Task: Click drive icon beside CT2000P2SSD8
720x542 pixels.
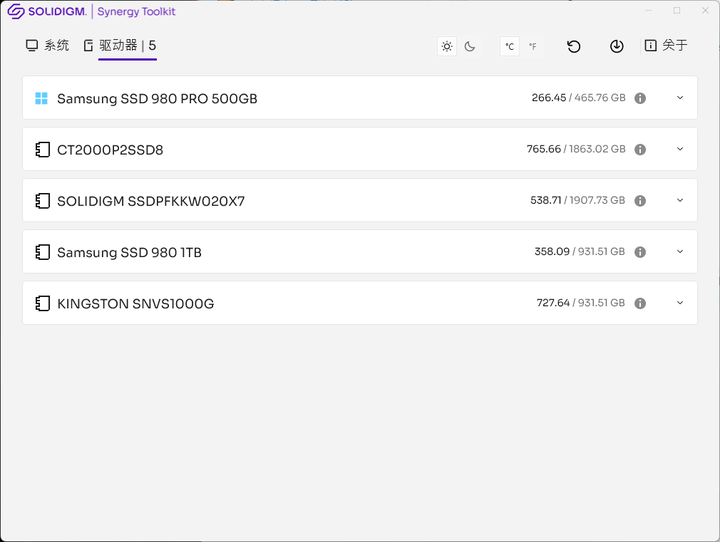Action: 42,150
